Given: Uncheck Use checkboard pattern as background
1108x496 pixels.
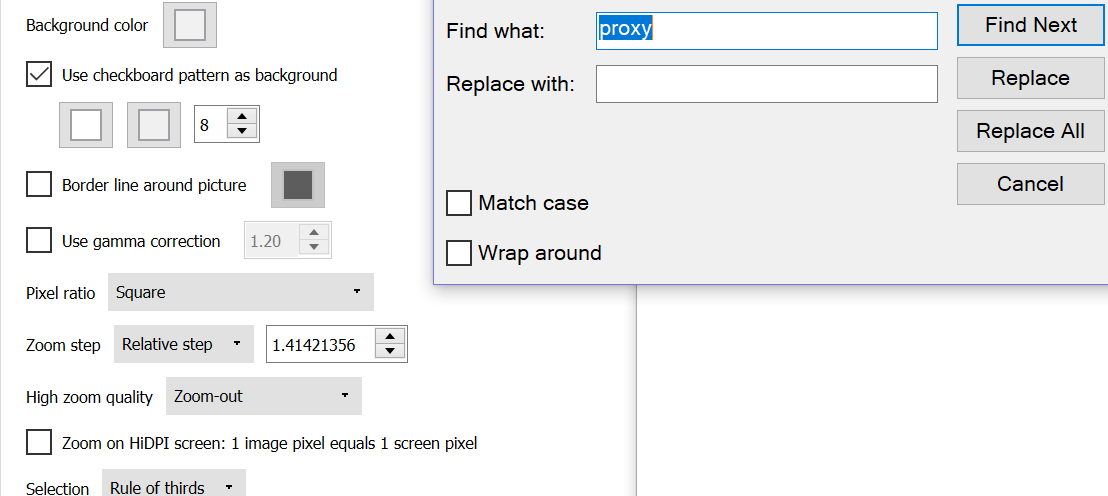Looking at the screenshot, I should pos(39,75).
